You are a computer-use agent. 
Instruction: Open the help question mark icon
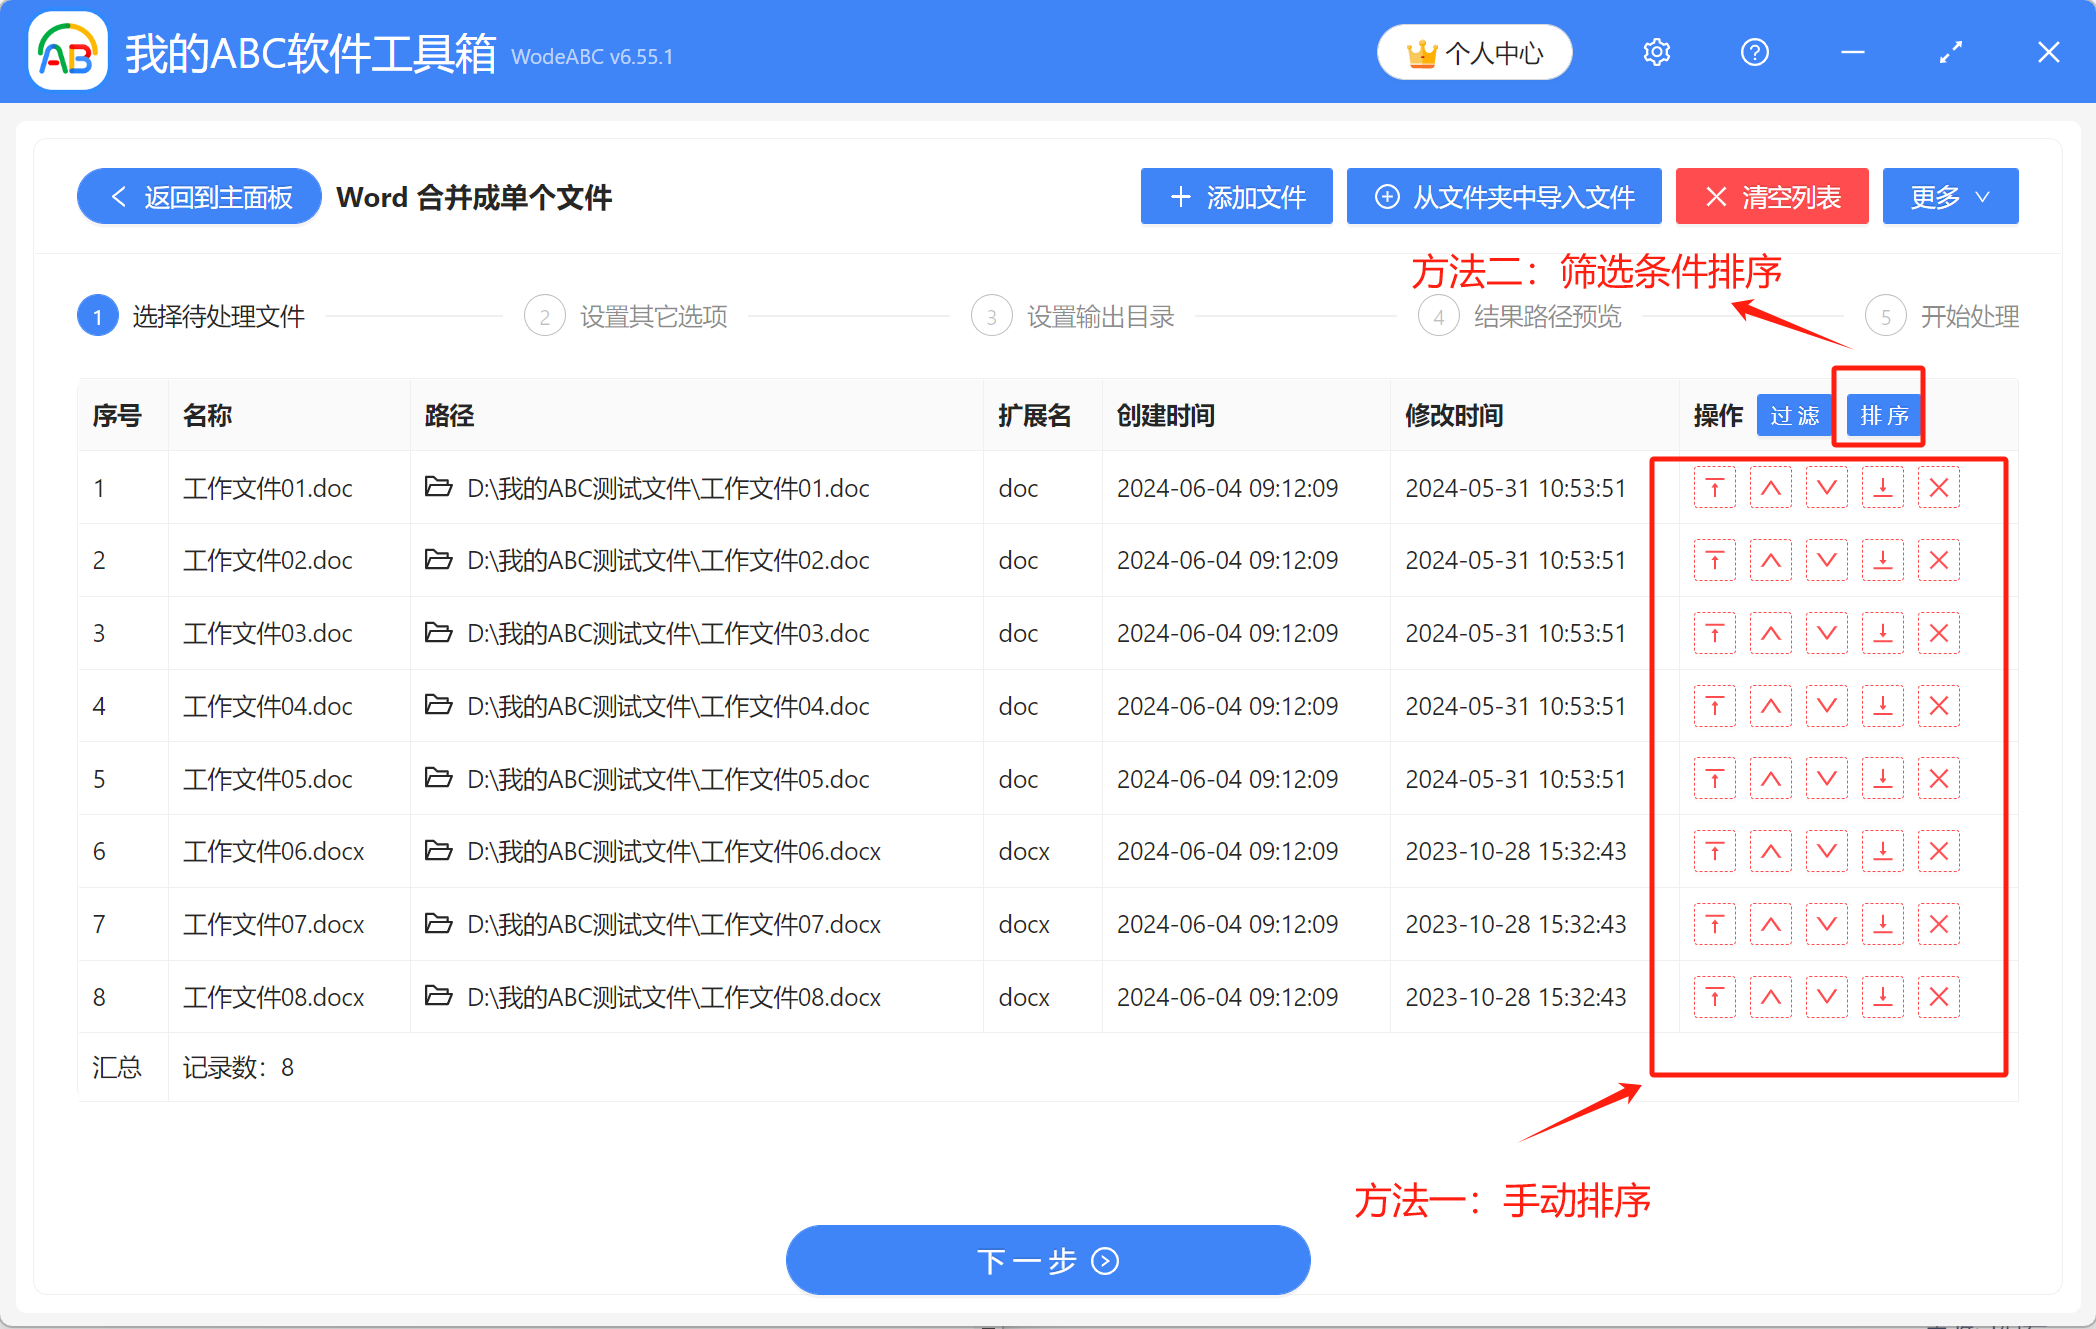click(x=1754, y=52)
